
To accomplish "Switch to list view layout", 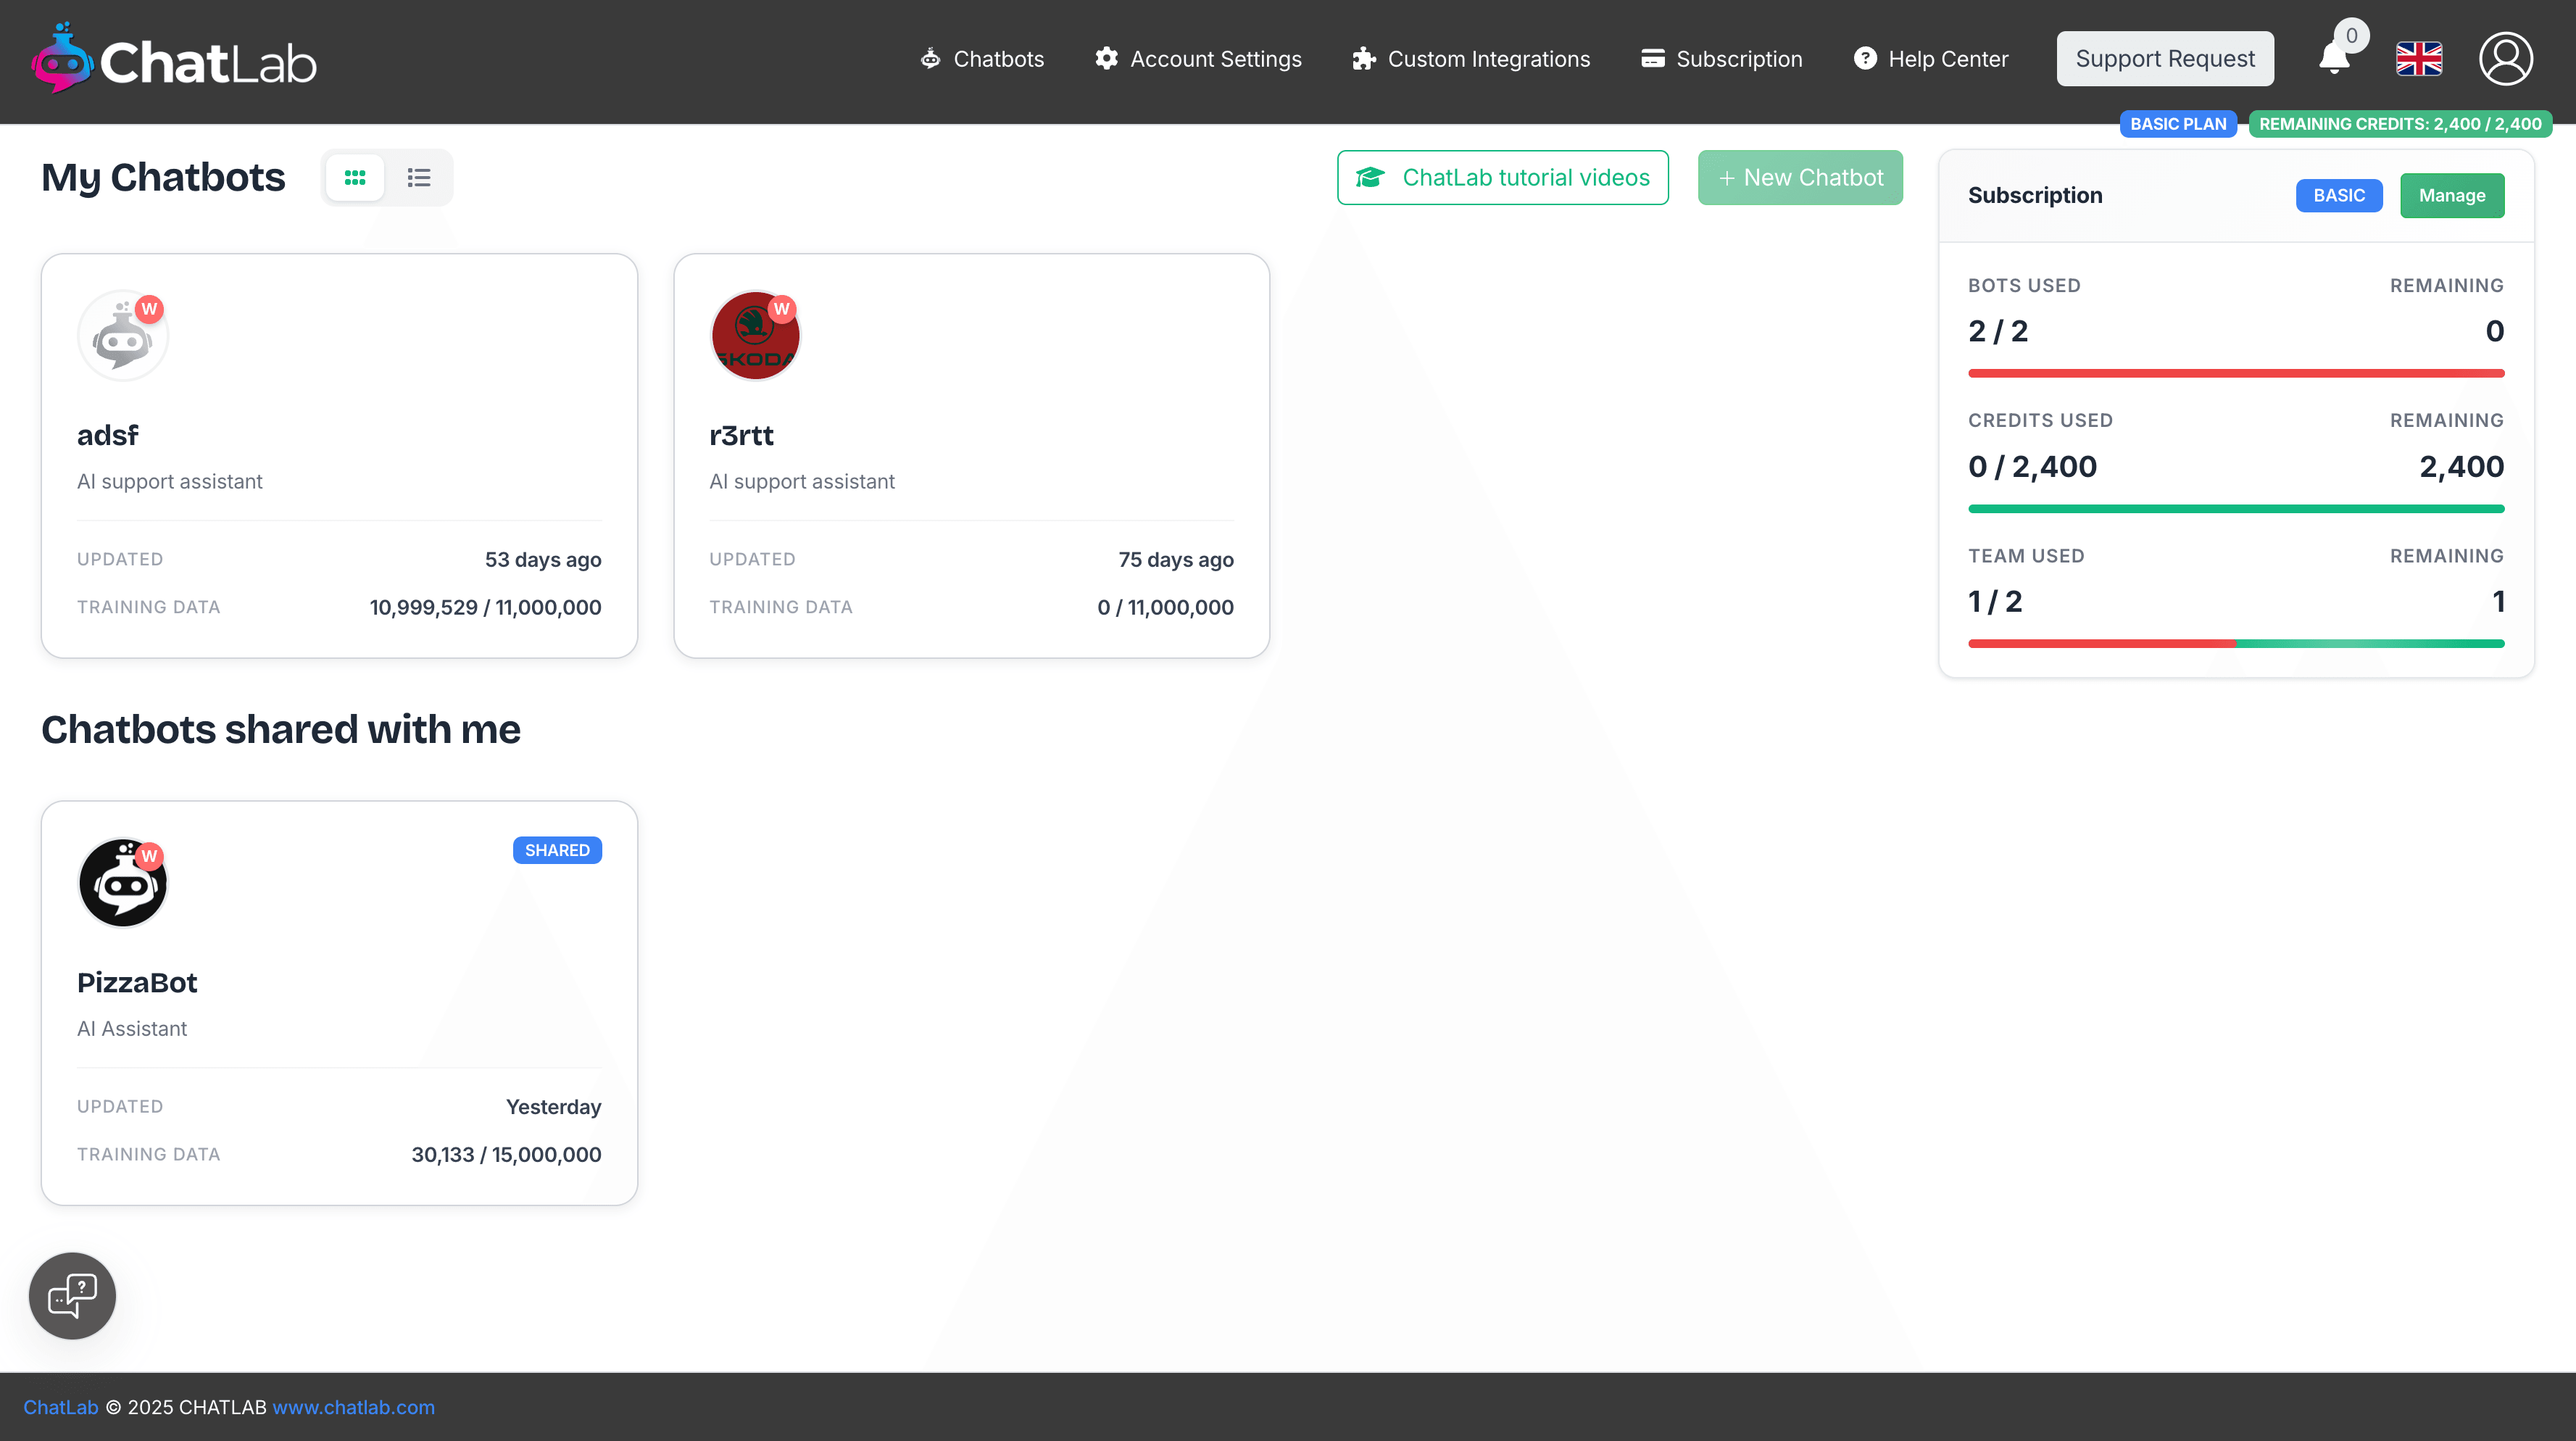I will (419, 178).
